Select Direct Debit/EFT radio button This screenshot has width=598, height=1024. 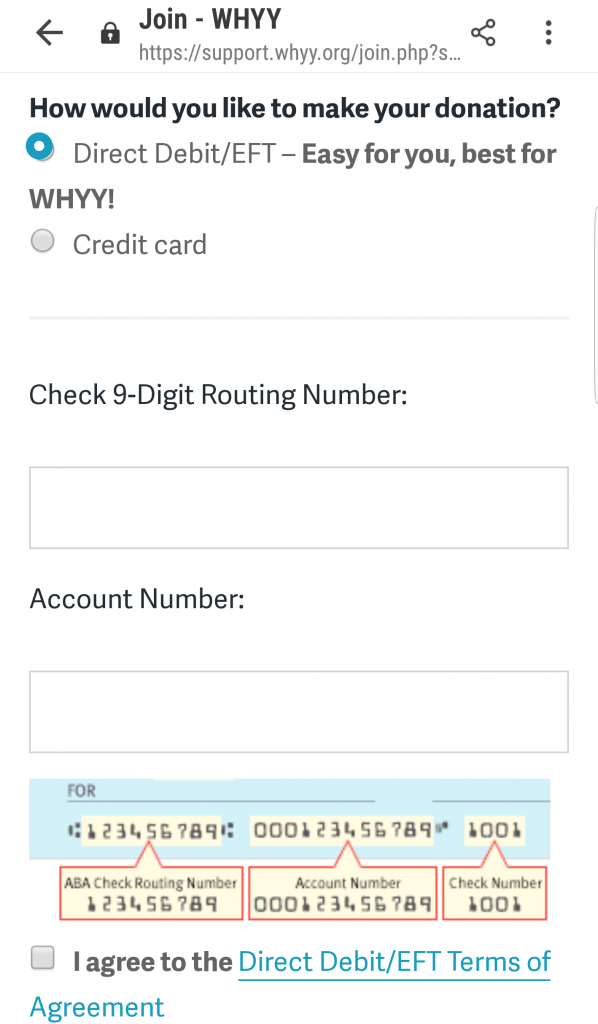[40, 147]
